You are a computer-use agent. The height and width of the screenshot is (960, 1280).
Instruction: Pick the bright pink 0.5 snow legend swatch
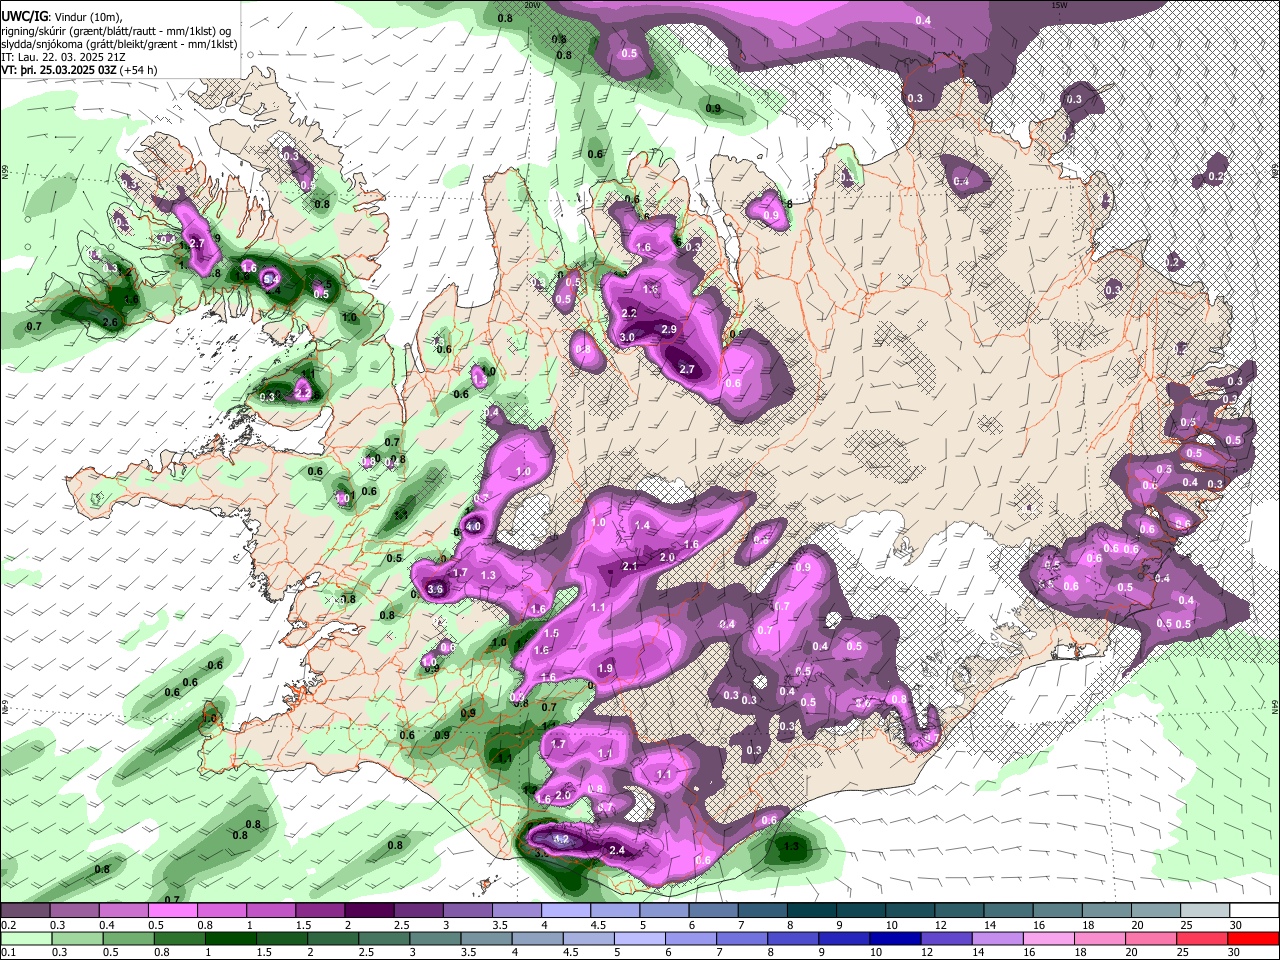pyautogui.click(x=172, y=910)
